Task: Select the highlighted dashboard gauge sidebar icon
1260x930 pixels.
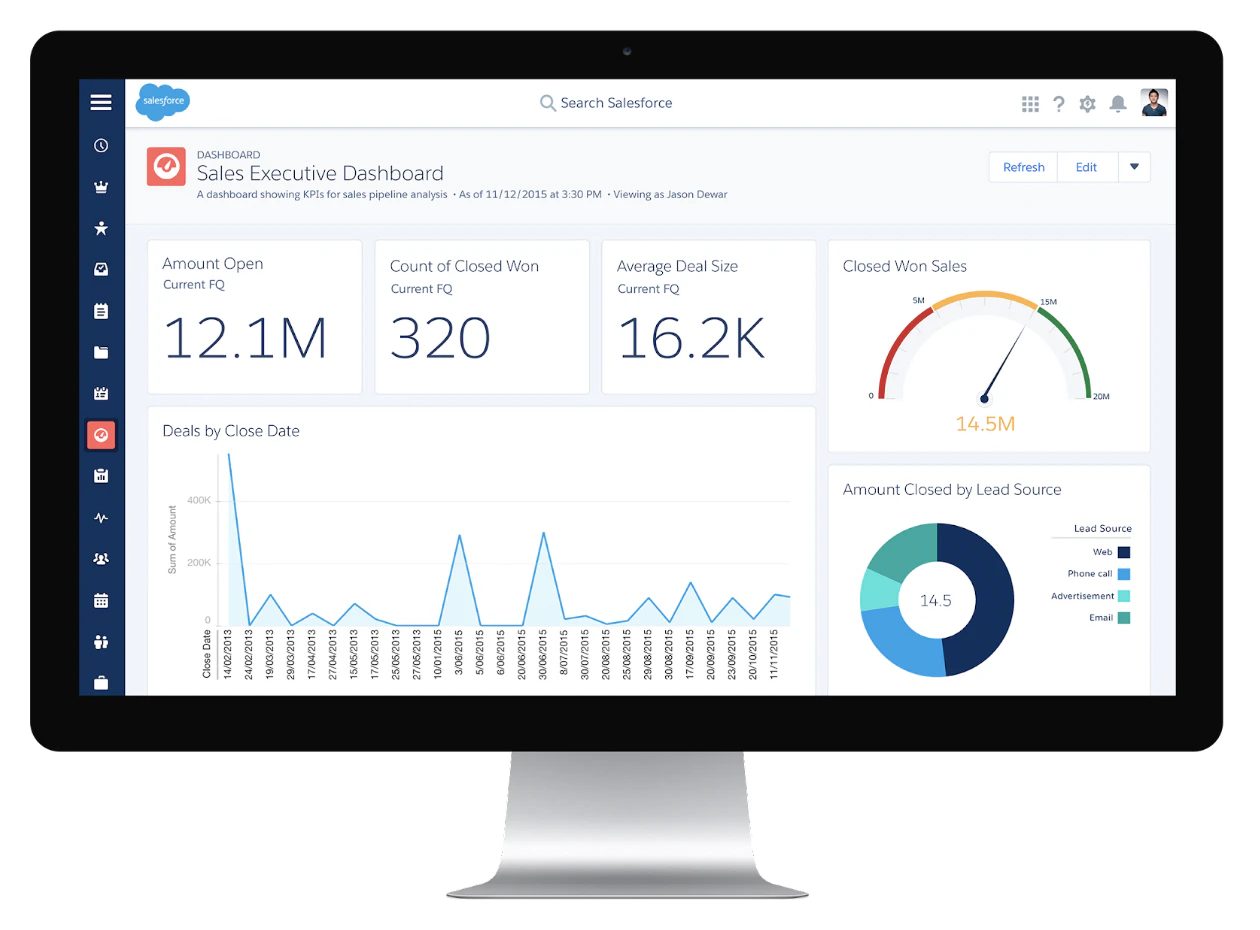Action: point(101,435)
